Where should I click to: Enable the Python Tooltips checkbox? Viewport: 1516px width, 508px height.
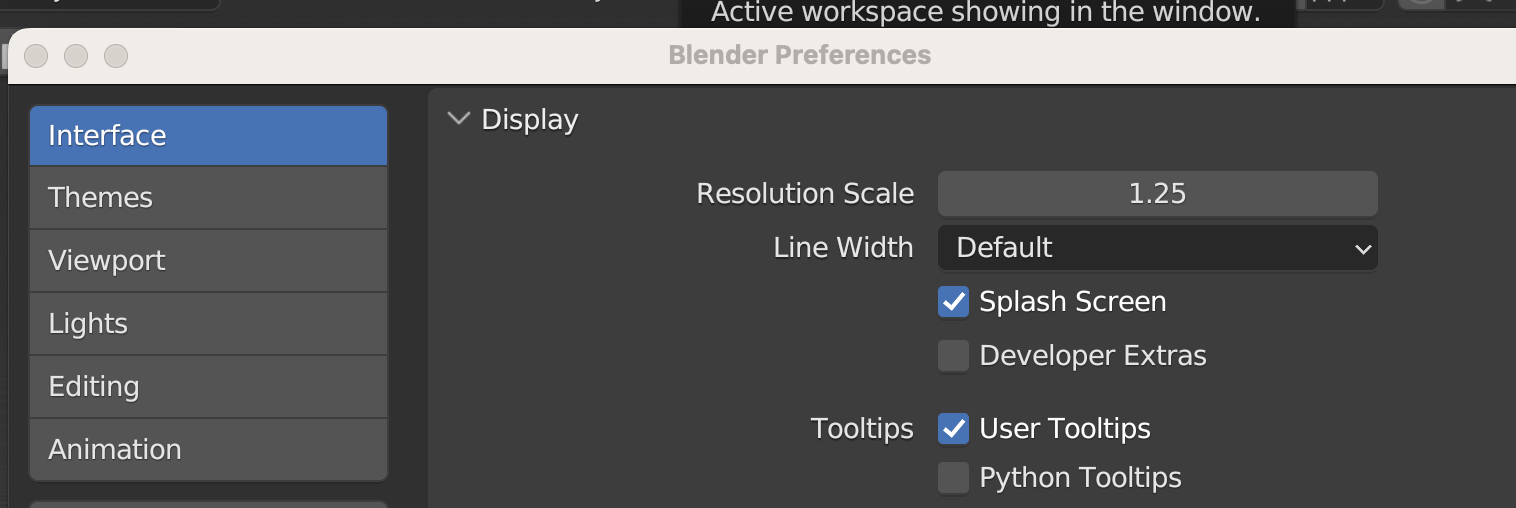coord(953,478)
